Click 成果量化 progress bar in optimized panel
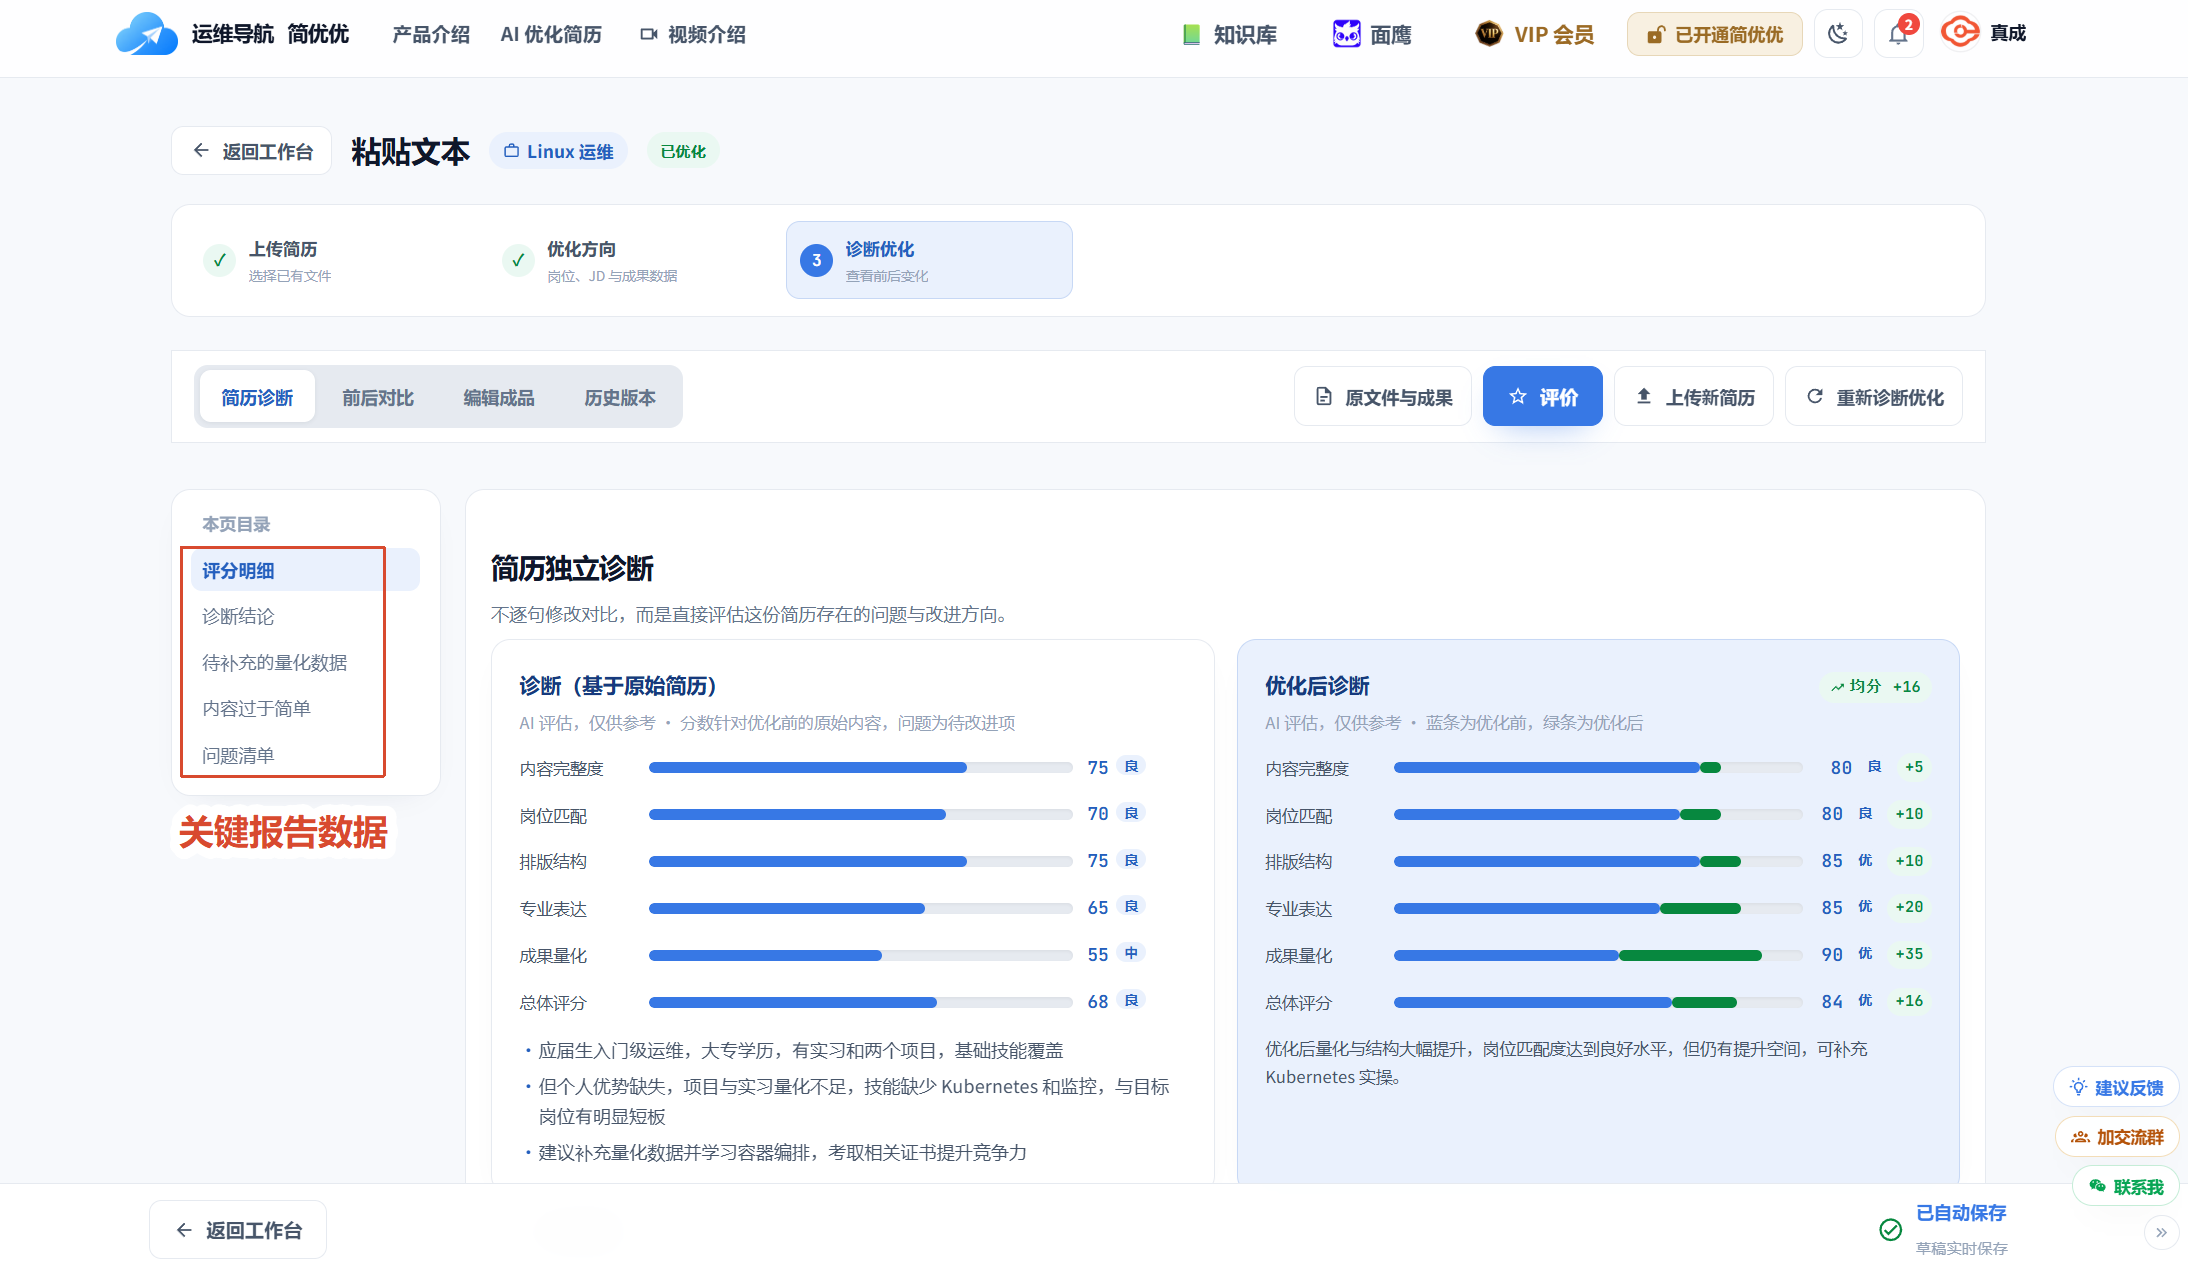Viewport: 2188px width, 1266px height. coord(1598,956)
